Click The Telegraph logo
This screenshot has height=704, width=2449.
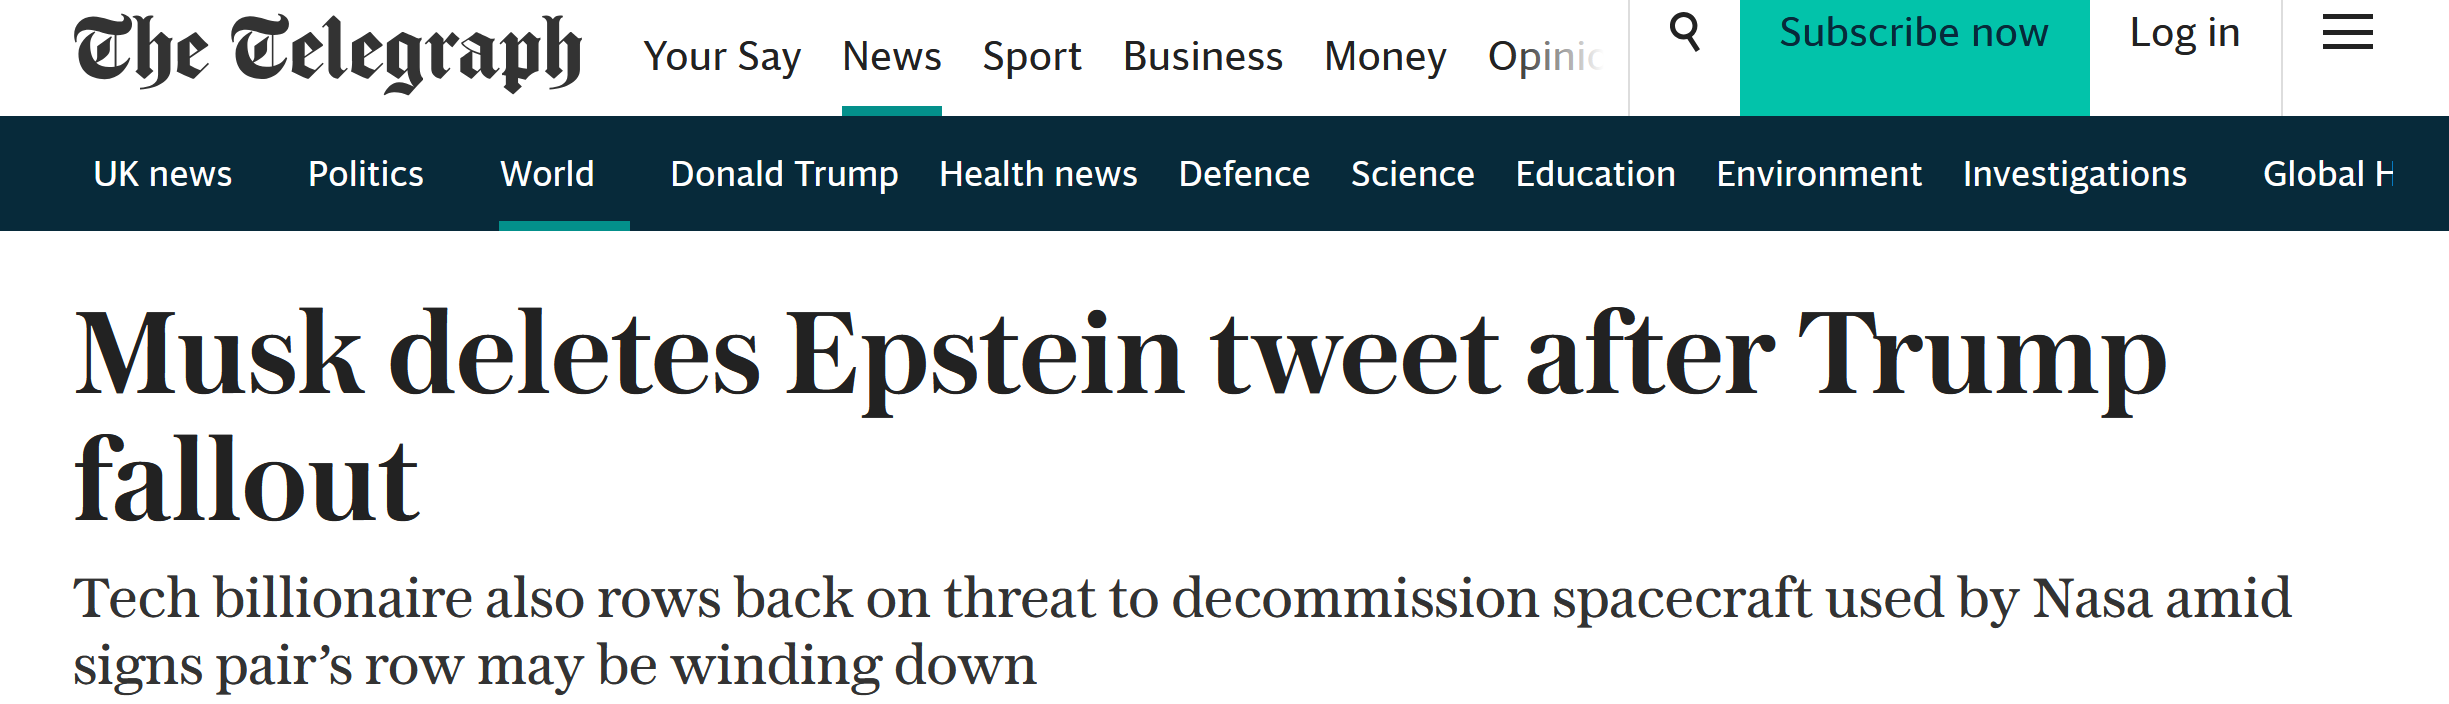coord(327,53)
